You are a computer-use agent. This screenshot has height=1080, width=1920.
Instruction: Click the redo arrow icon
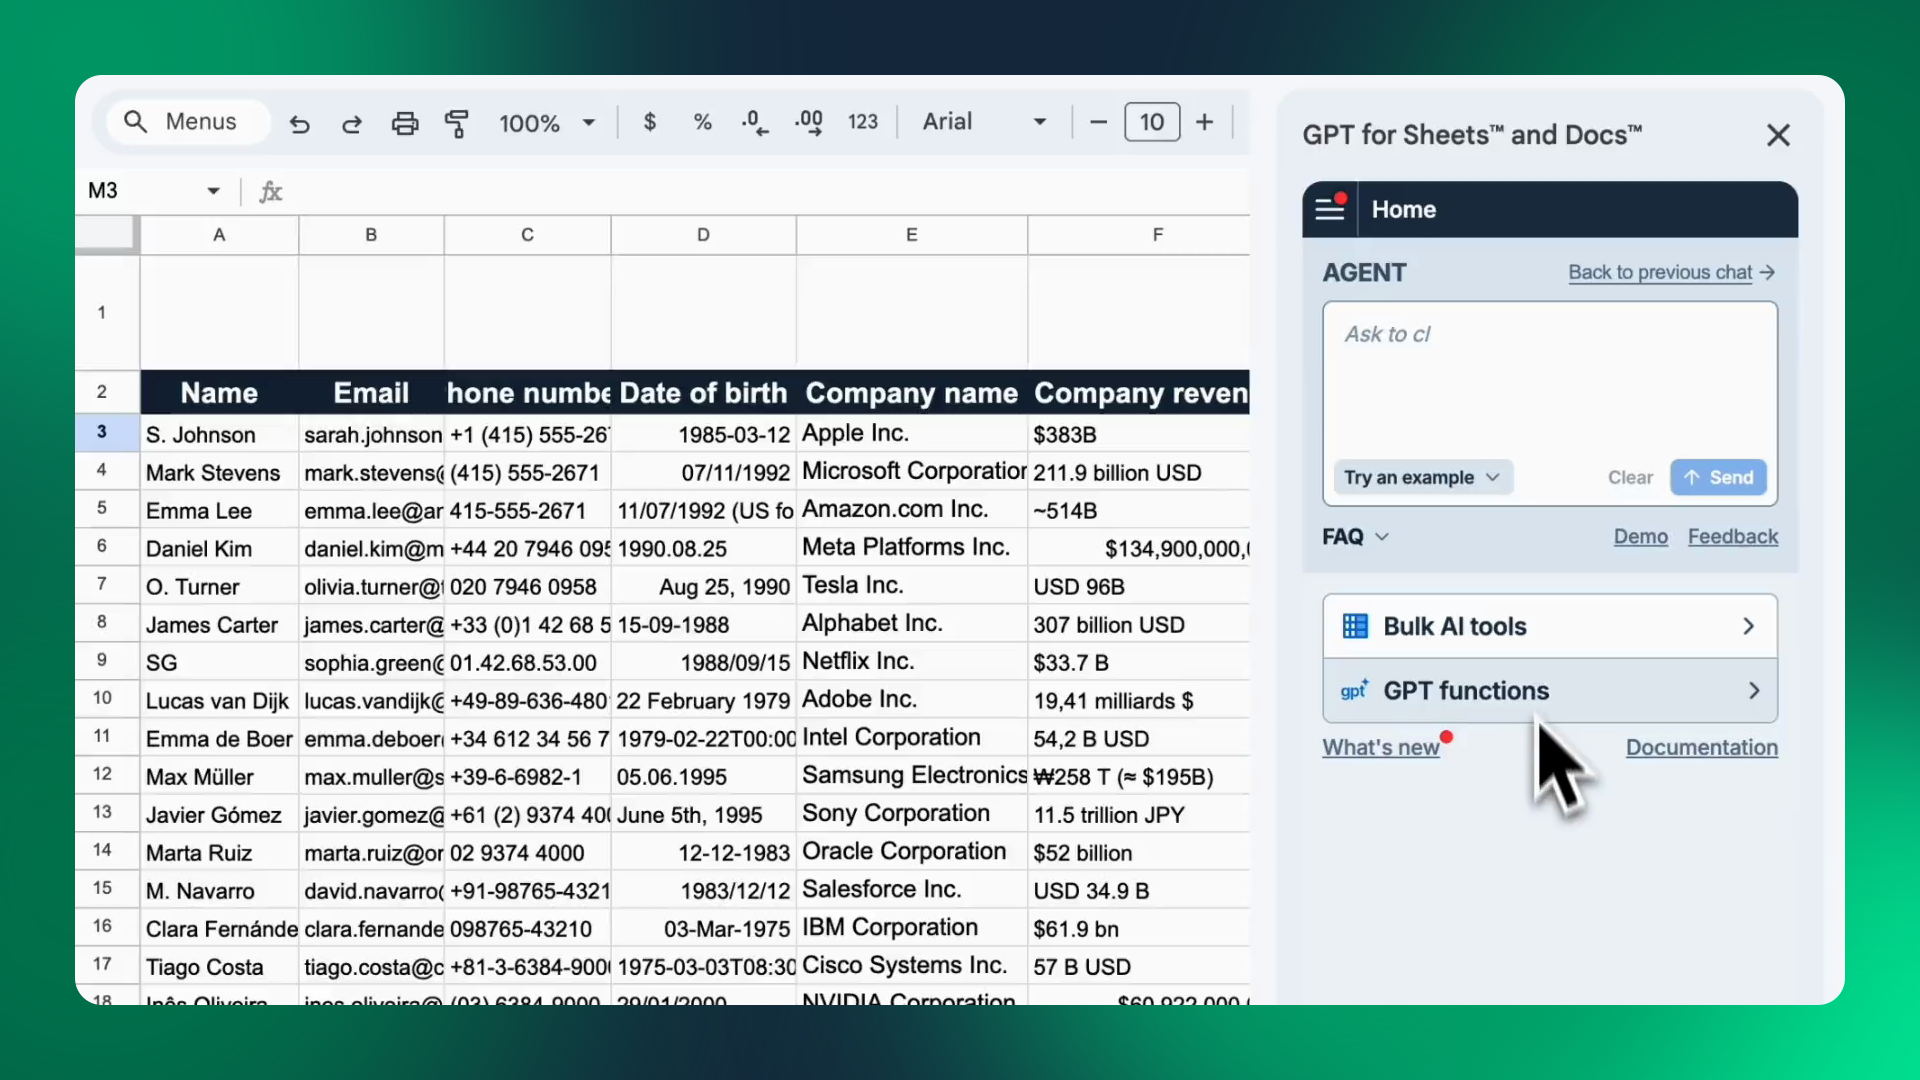tap(352, 123)
